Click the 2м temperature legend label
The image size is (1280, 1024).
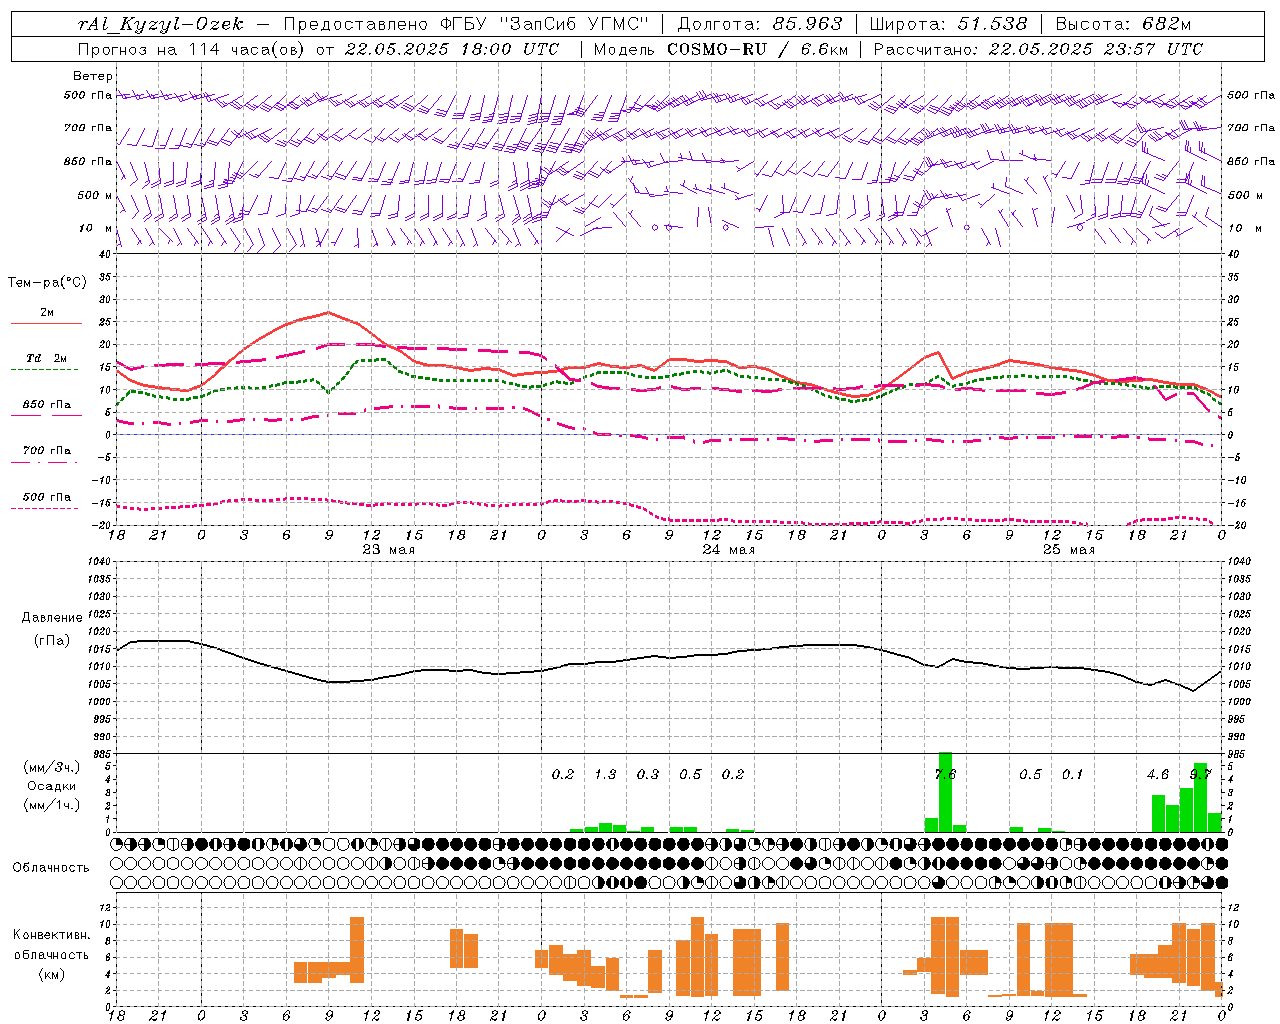(x=47, y=313)
